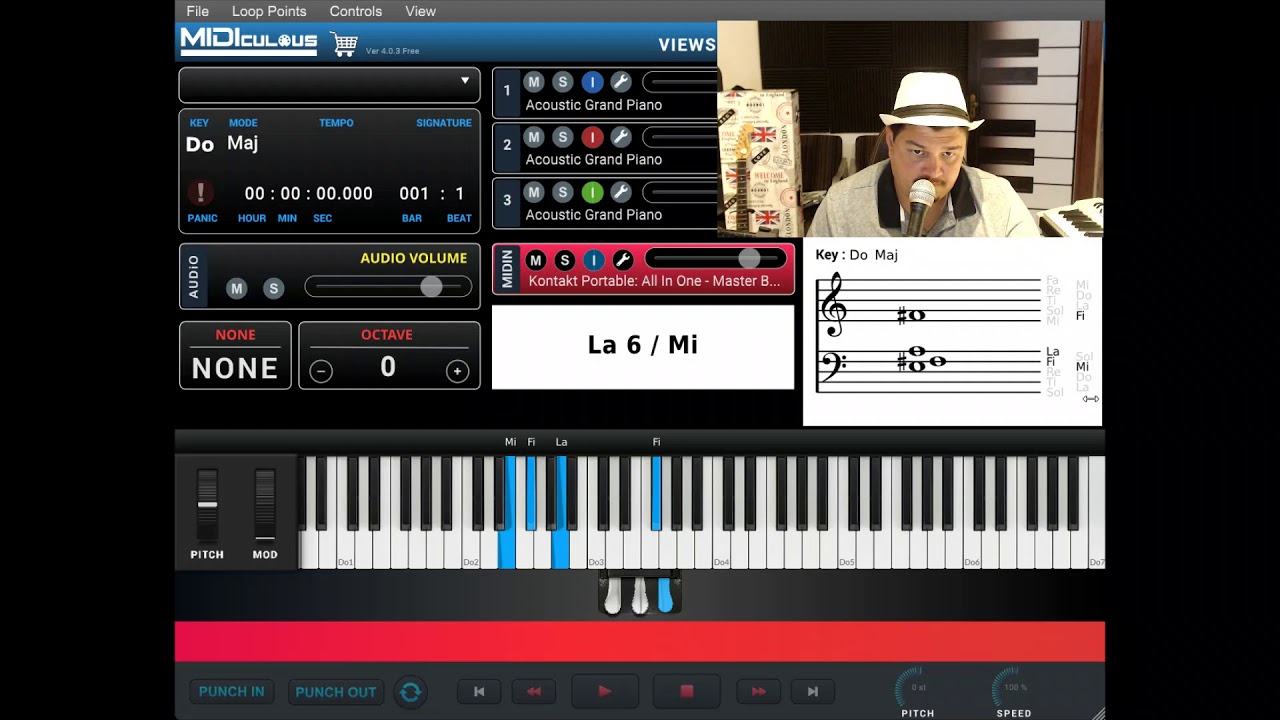Click the Punch Out button

(336, 691)
